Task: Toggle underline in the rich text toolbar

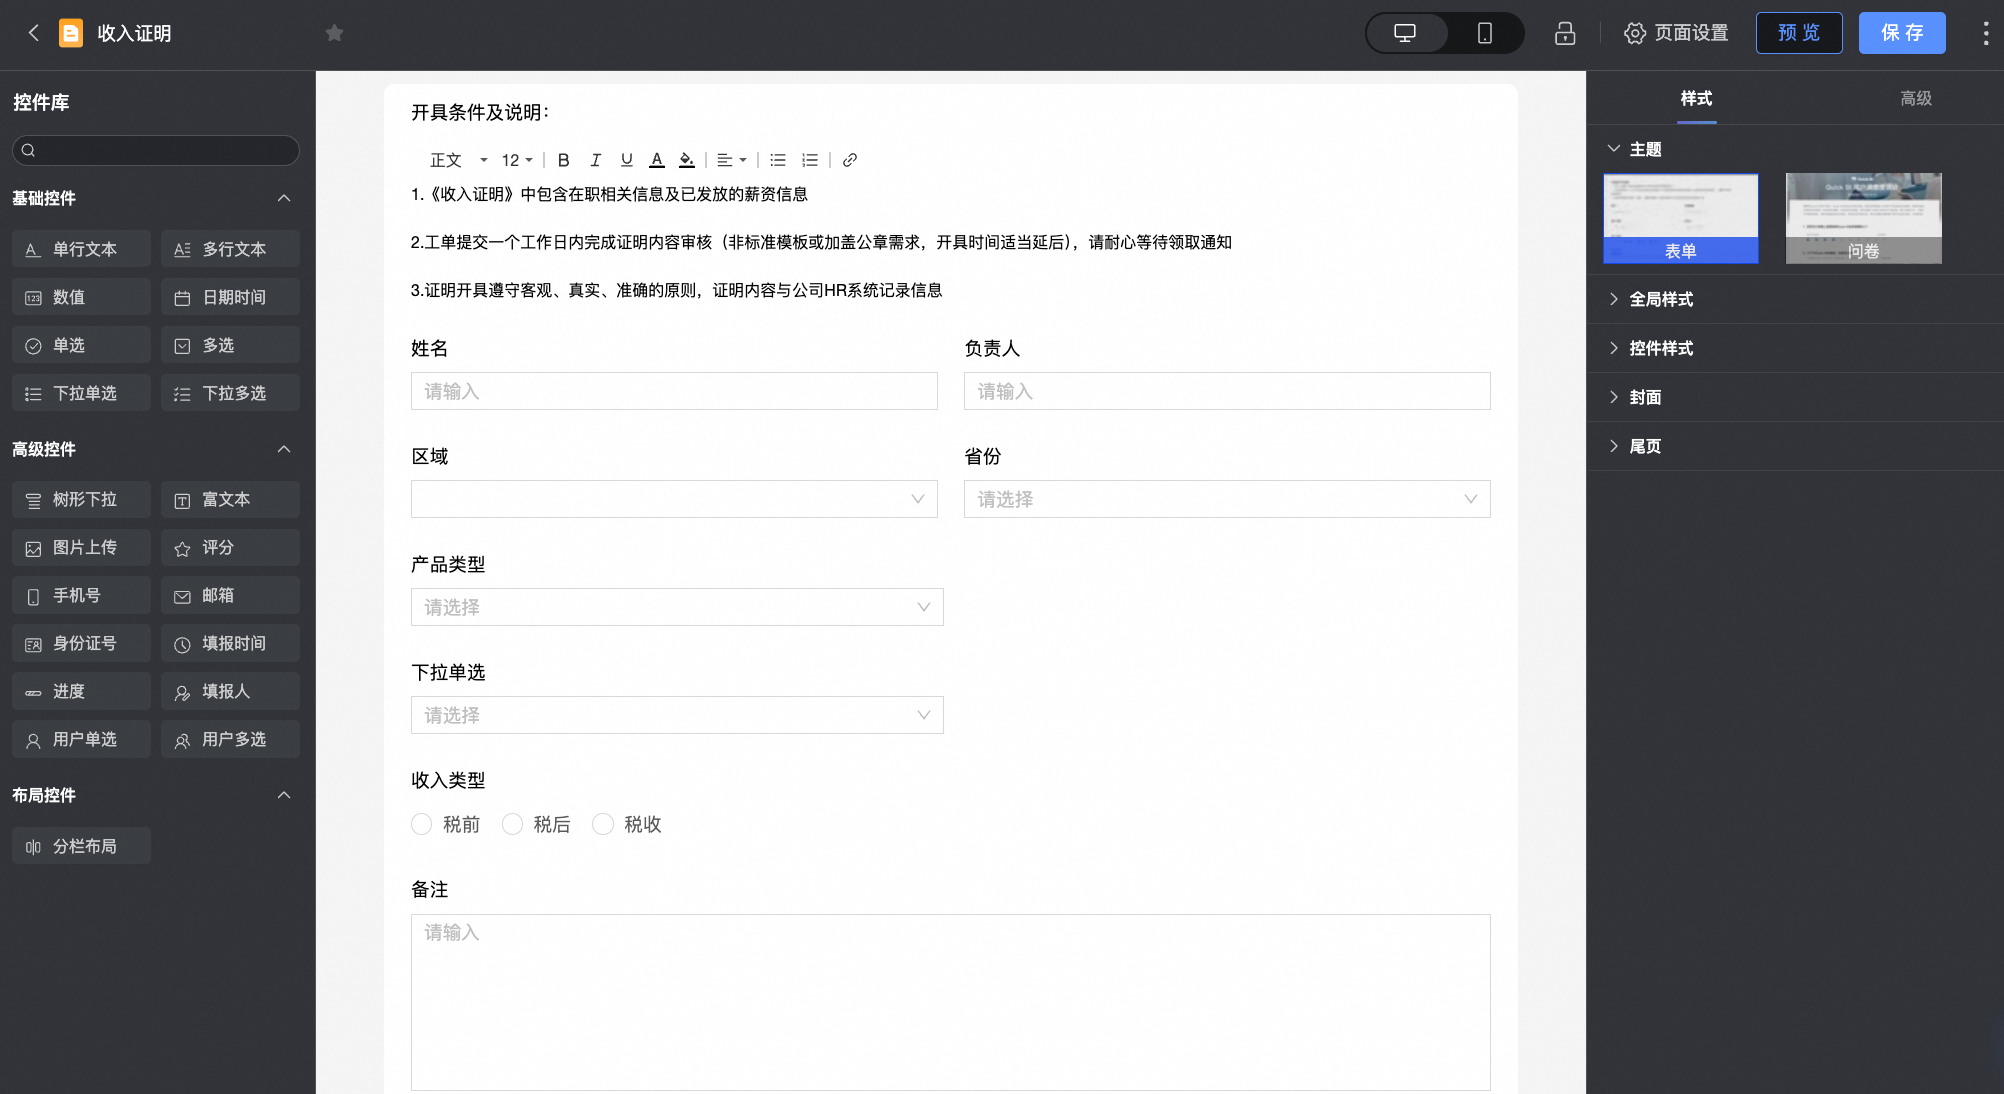Action: click(626, 160)
